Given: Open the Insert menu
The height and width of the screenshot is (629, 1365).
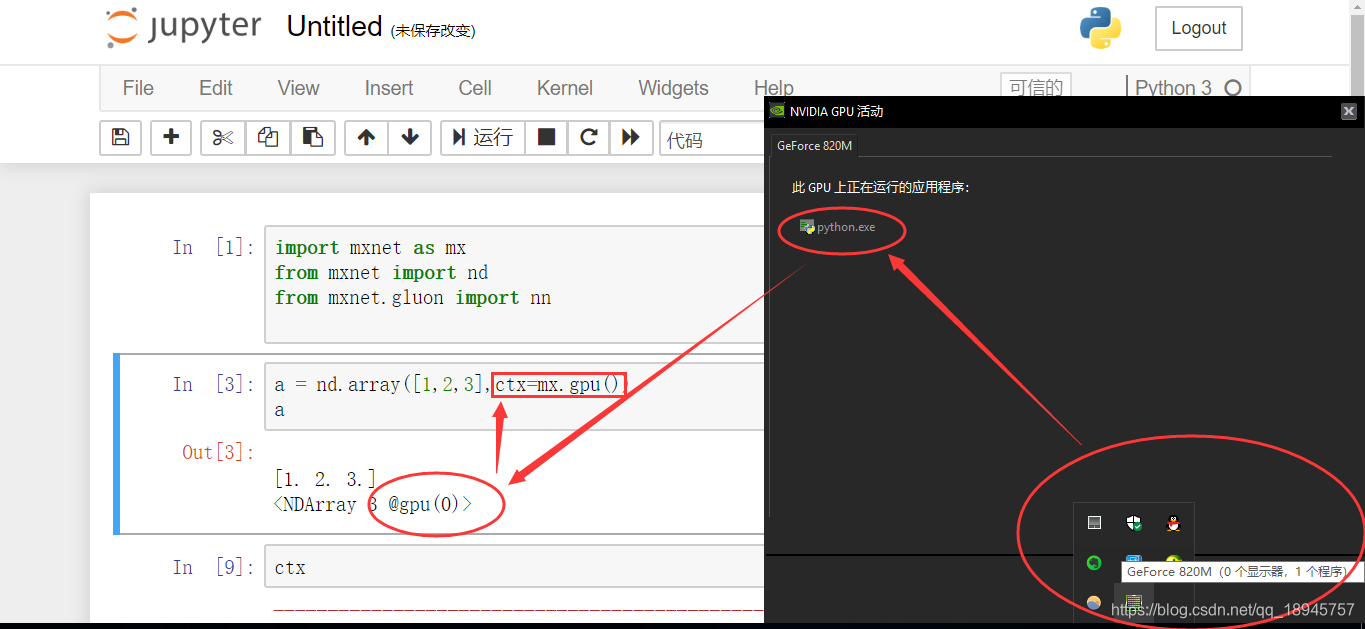Looking at the screenshot, I should 389,88.
